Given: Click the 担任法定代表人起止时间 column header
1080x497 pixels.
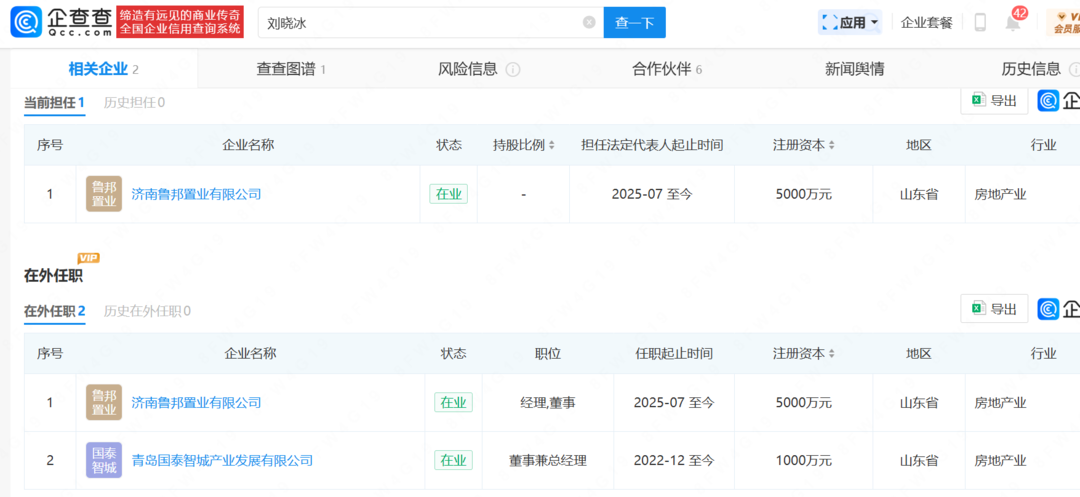Looking at the screenshot, I should 652,145.
